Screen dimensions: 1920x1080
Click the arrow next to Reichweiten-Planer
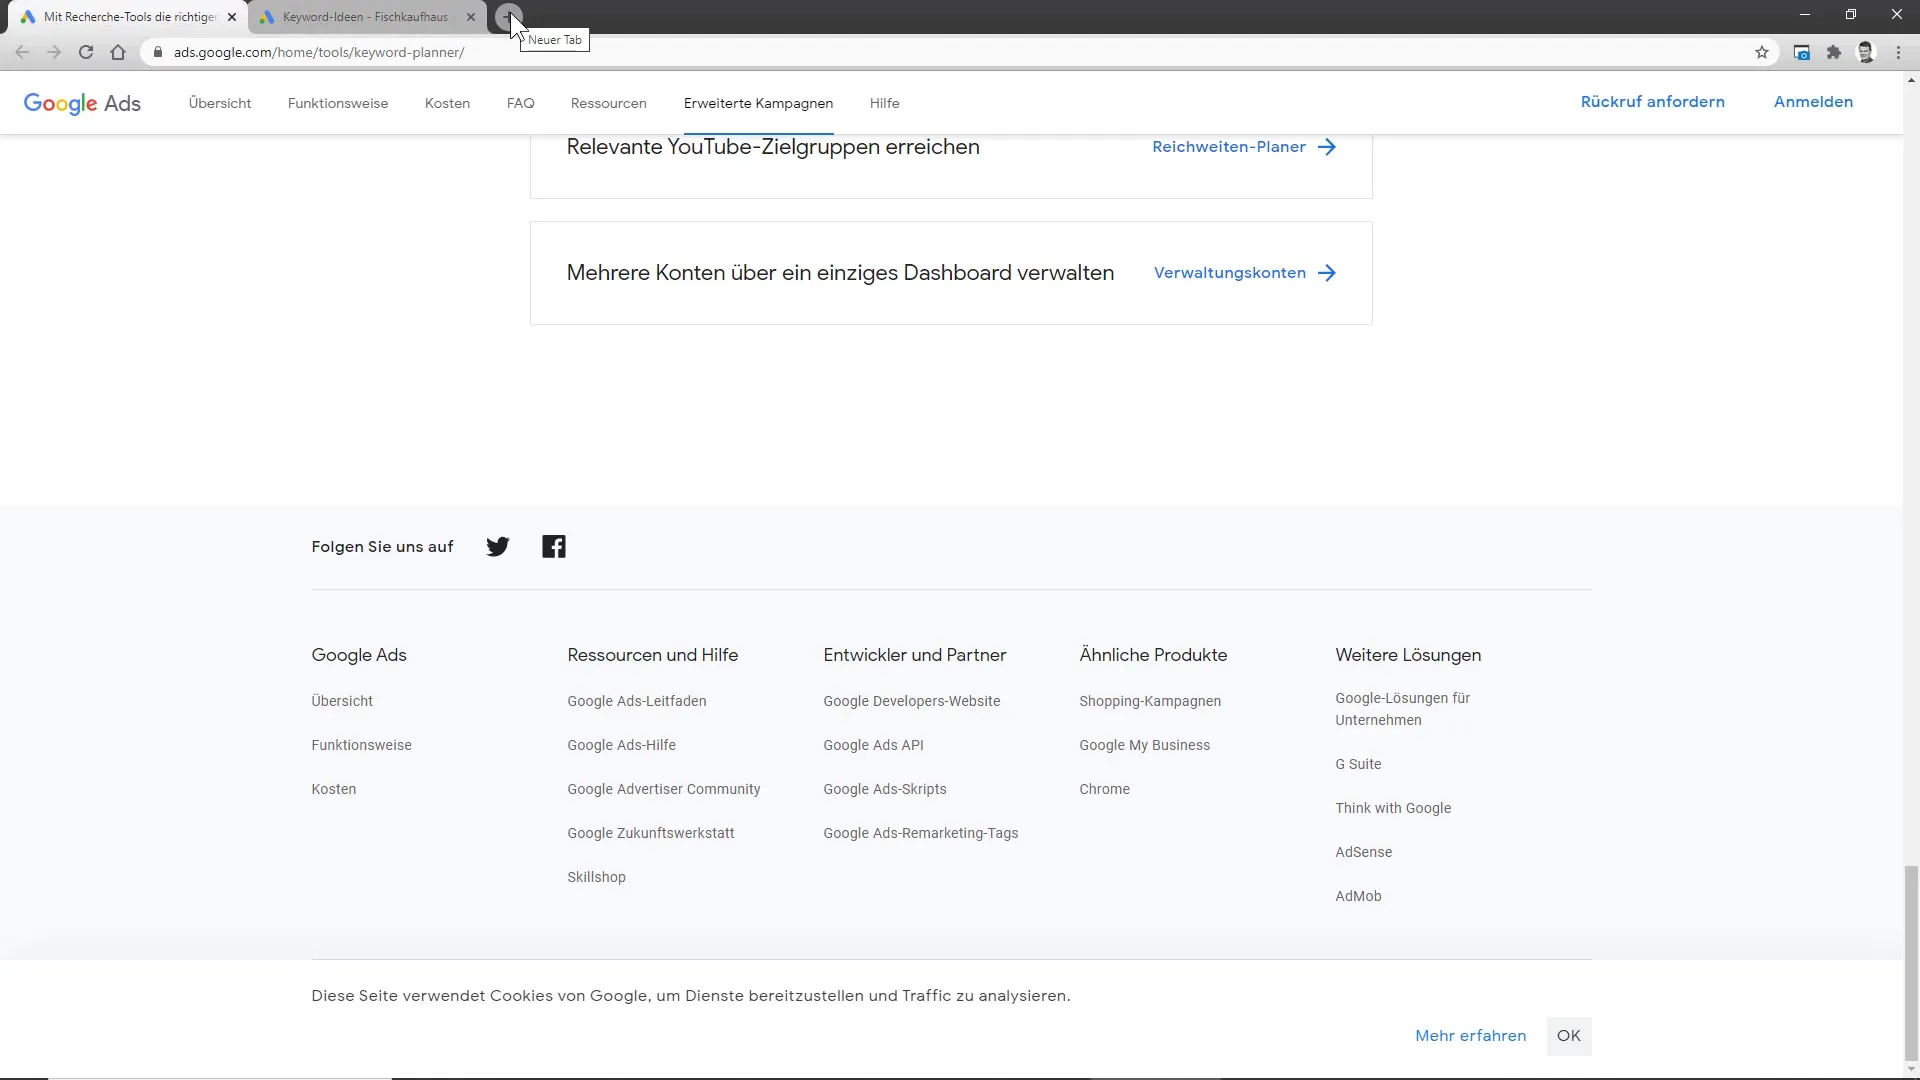(x=1327, y=147)
